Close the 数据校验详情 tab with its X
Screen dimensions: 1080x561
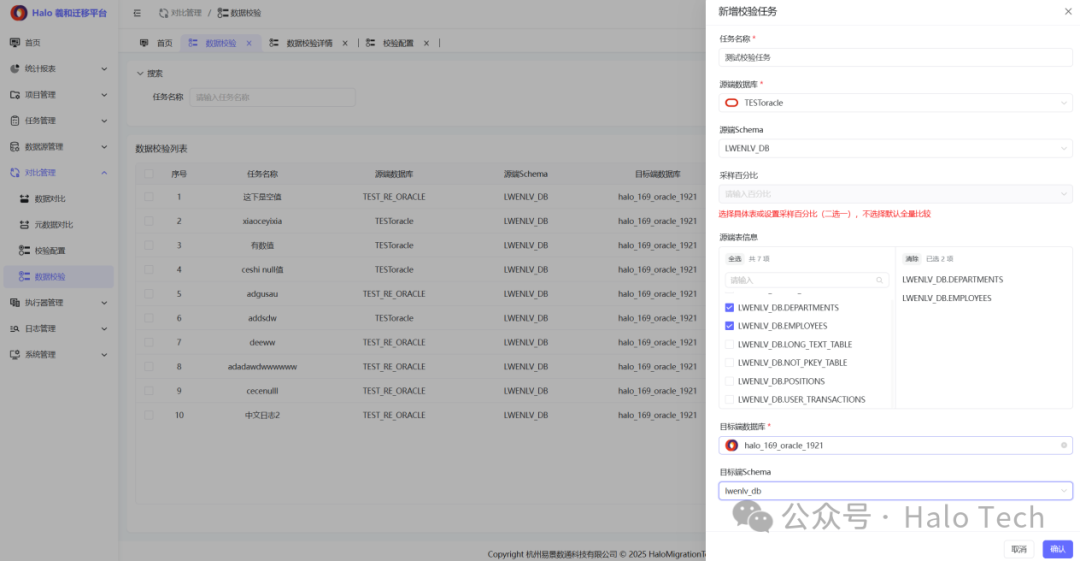click(345, 43)
